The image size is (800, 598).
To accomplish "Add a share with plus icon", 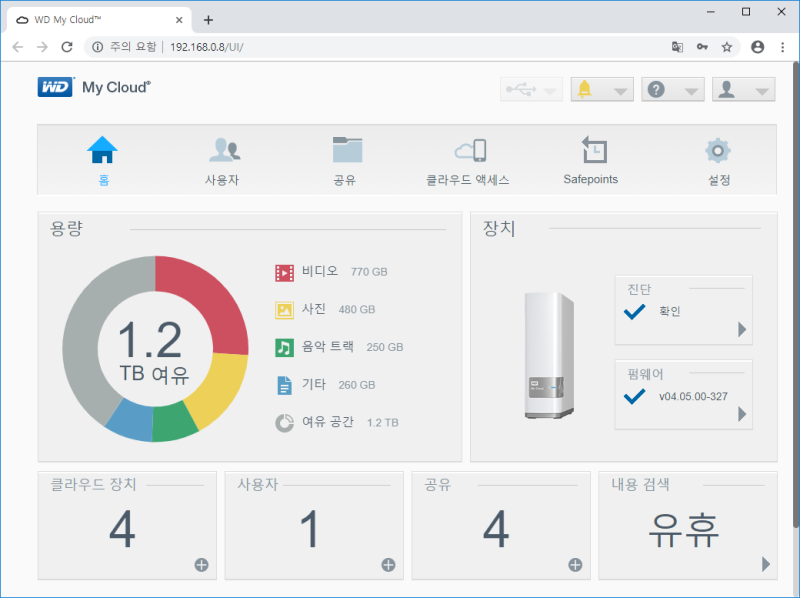I will [576, 565].
